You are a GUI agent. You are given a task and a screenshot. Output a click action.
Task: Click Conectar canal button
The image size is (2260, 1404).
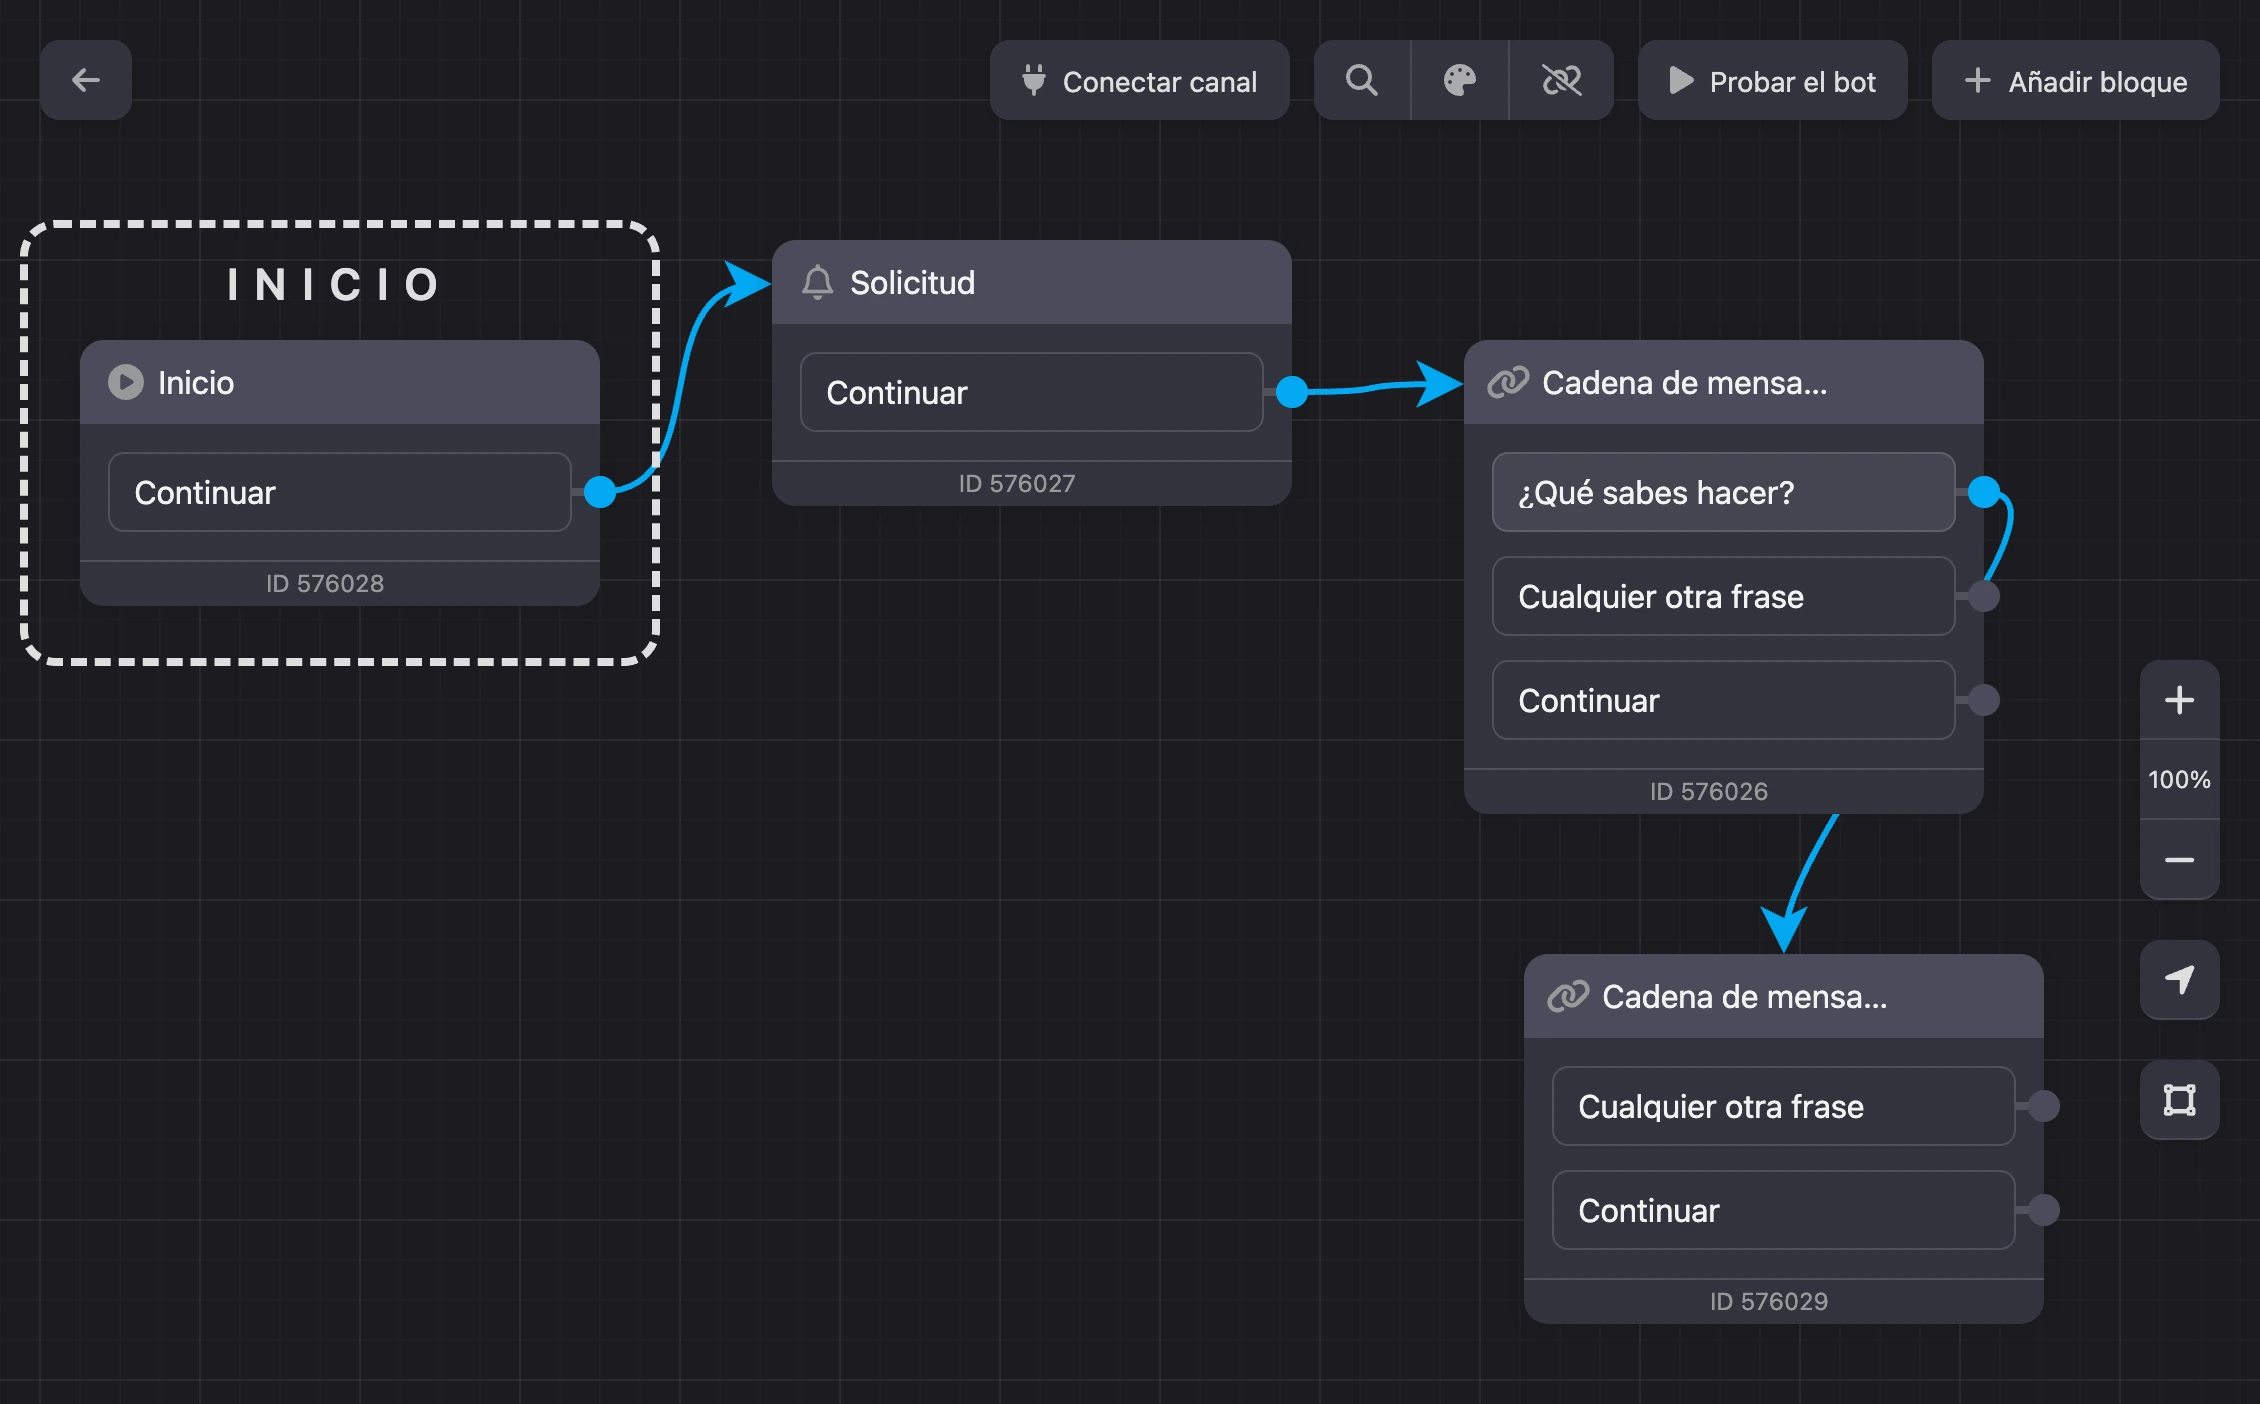click(1140, 80)
